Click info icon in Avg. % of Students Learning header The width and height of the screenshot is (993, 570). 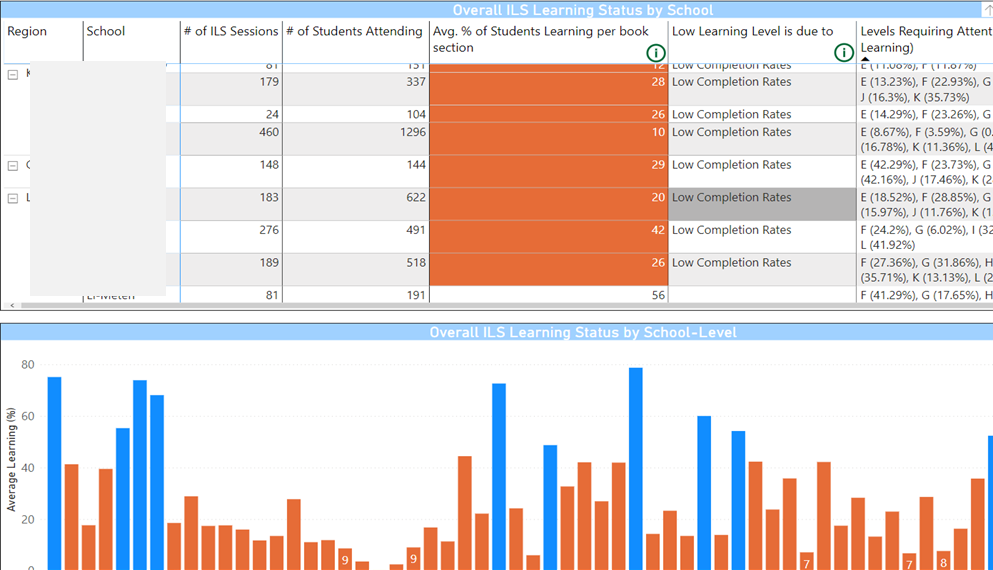click(655, 53)
